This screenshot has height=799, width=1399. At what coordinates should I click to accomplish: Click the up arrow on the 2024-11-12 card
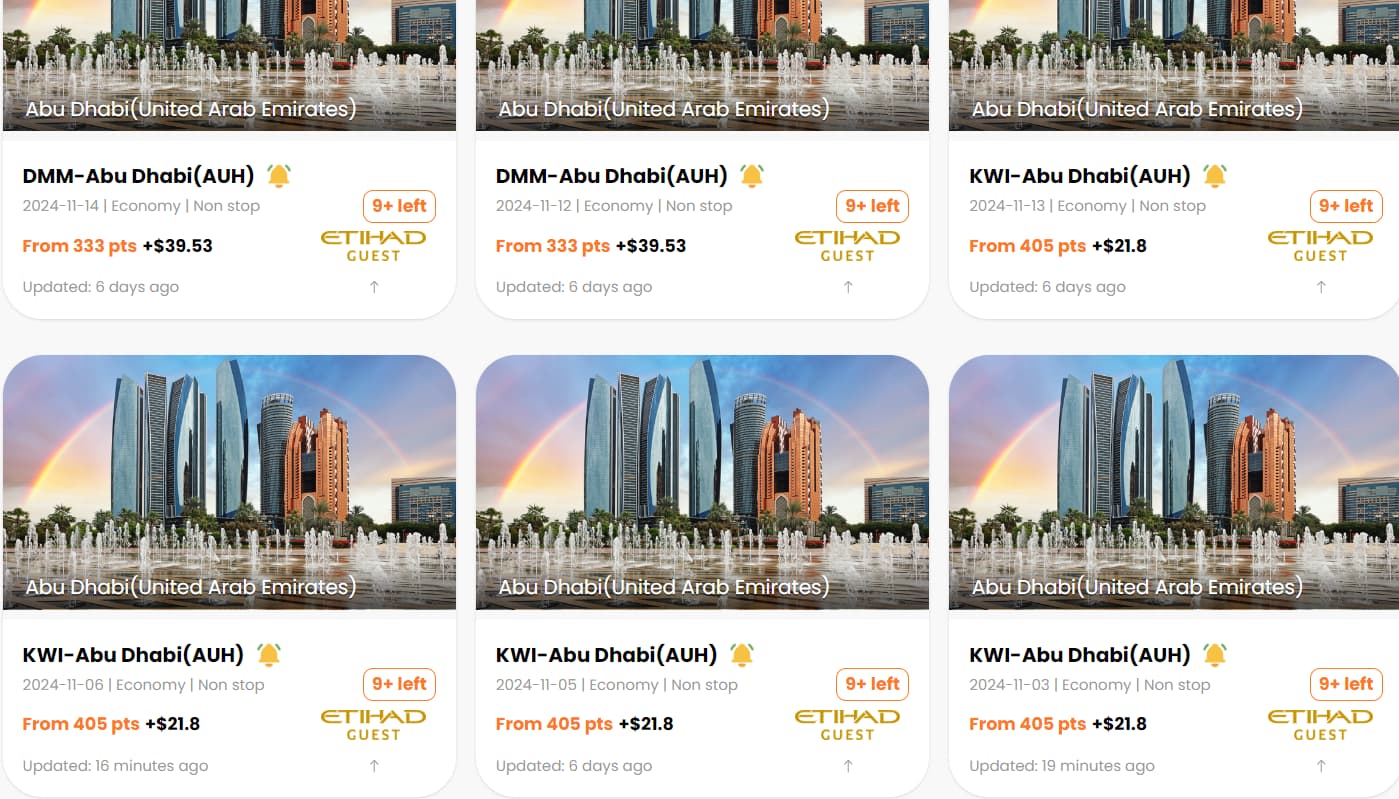(x=848, y=287)
